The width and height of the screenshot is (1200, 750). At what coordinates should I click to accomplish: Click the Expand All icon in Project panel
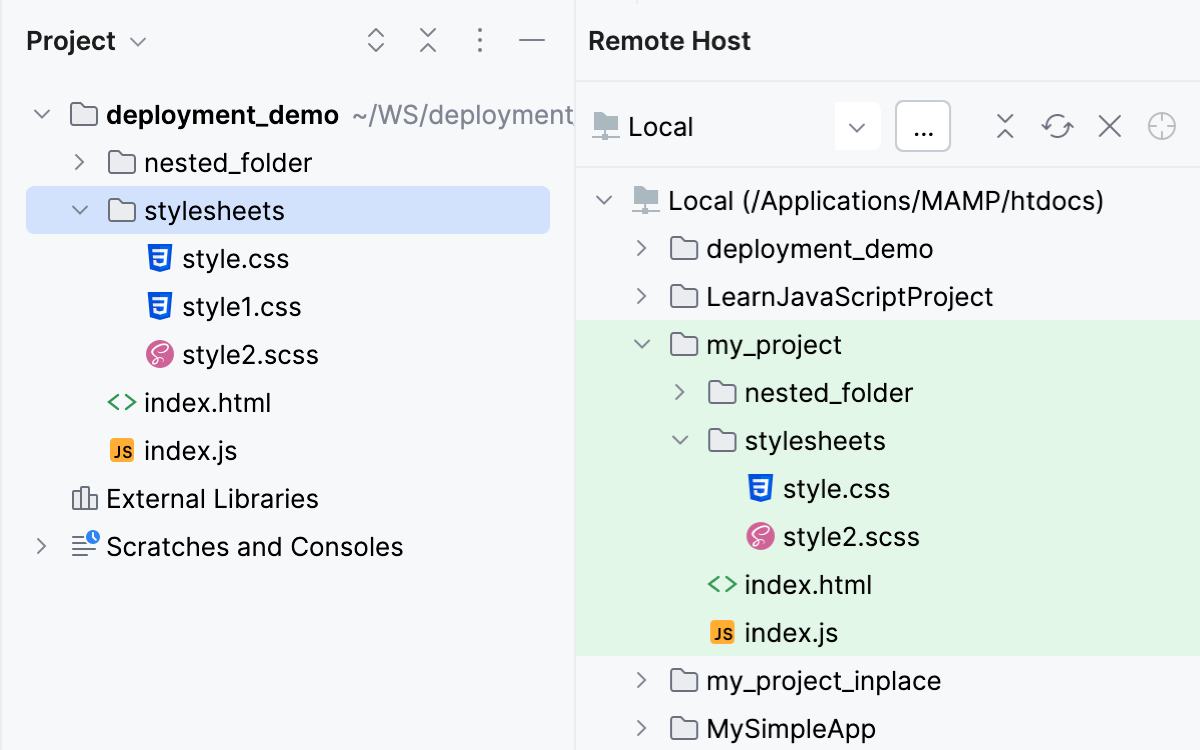(376, 41)
